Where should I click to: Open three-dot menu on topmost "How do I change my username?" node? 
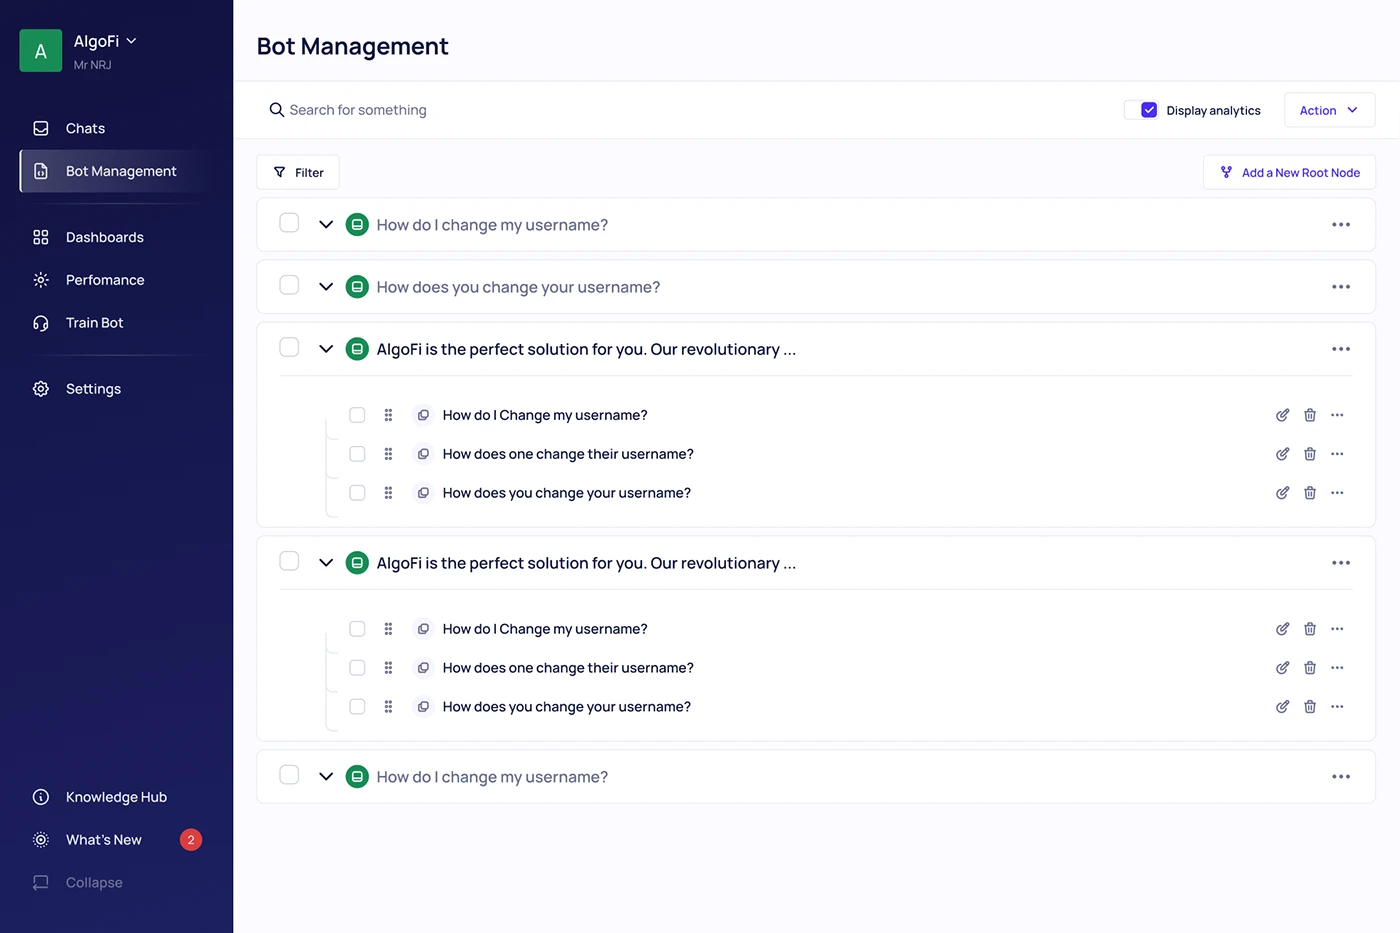click(x=1341, y=225)
